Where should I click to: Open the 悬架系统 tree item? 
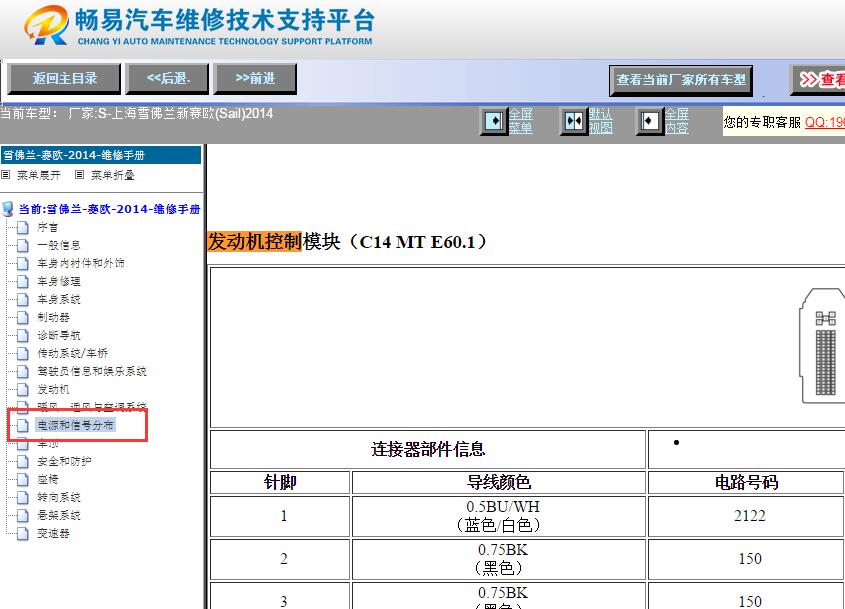(x=59, y=516)
